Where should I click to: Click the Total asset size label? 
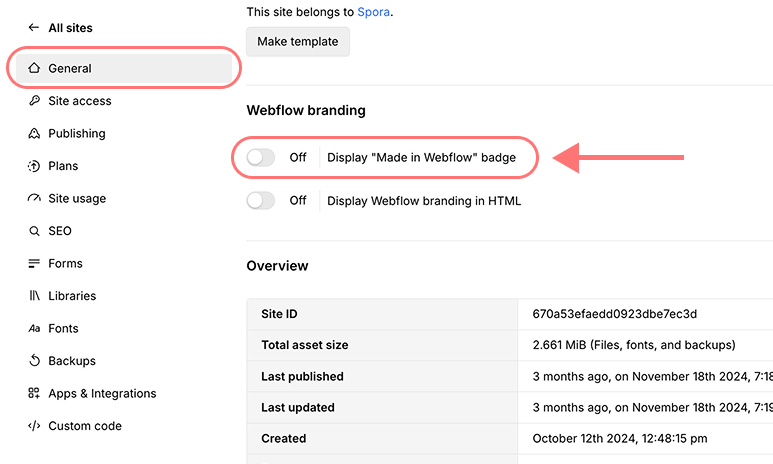click(x=305, y=345)
